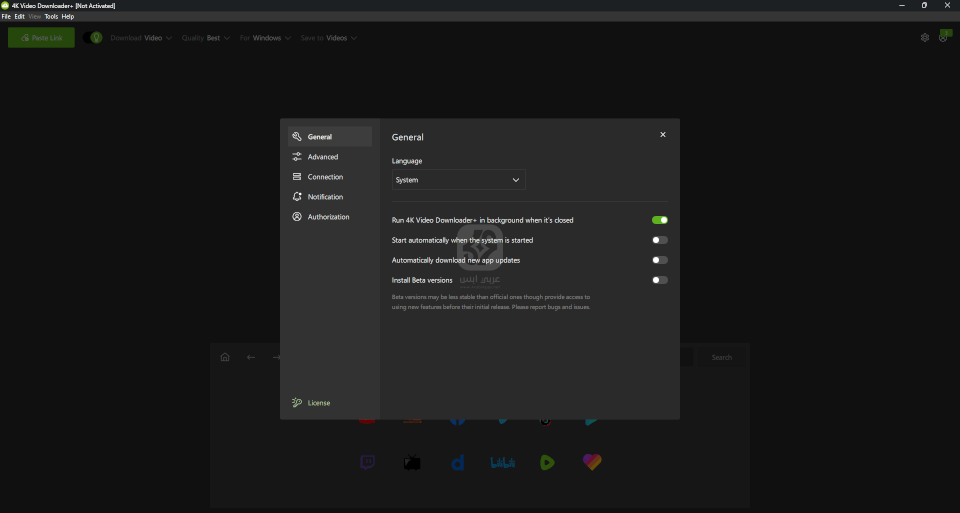Open the Twitch site icon
Screen dimensions: 960x513
tap(367, 462)
